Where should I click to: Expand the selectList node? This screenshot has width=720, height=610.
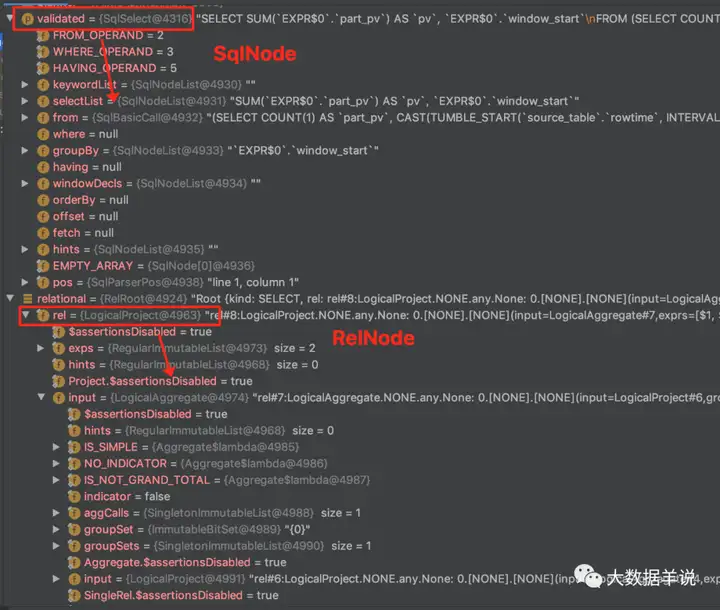pos(25,101)
